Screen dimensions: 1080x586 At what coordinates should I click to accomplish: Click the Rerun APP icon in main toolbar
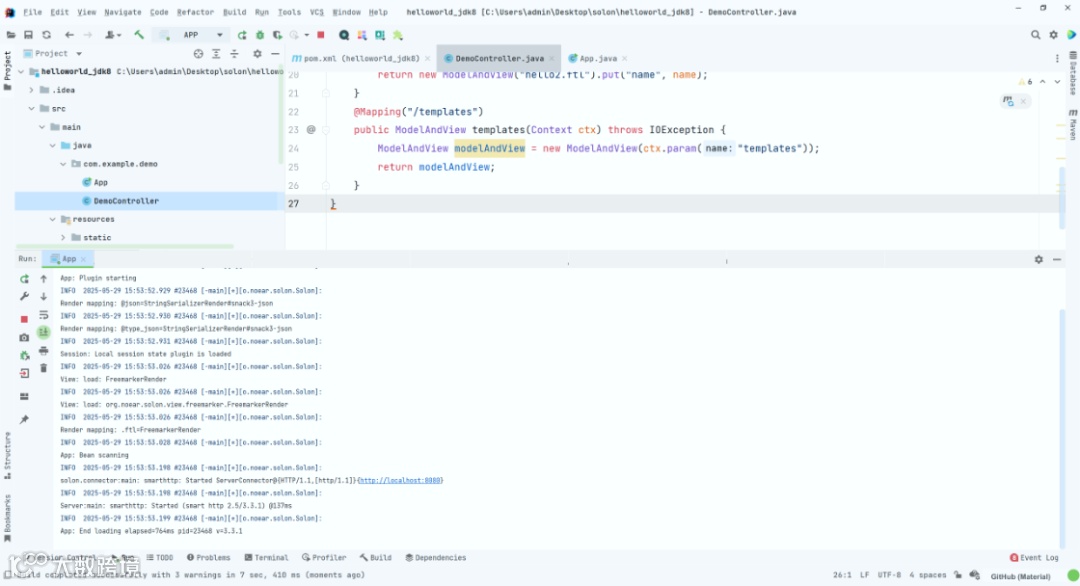click(x=242, y=35)
